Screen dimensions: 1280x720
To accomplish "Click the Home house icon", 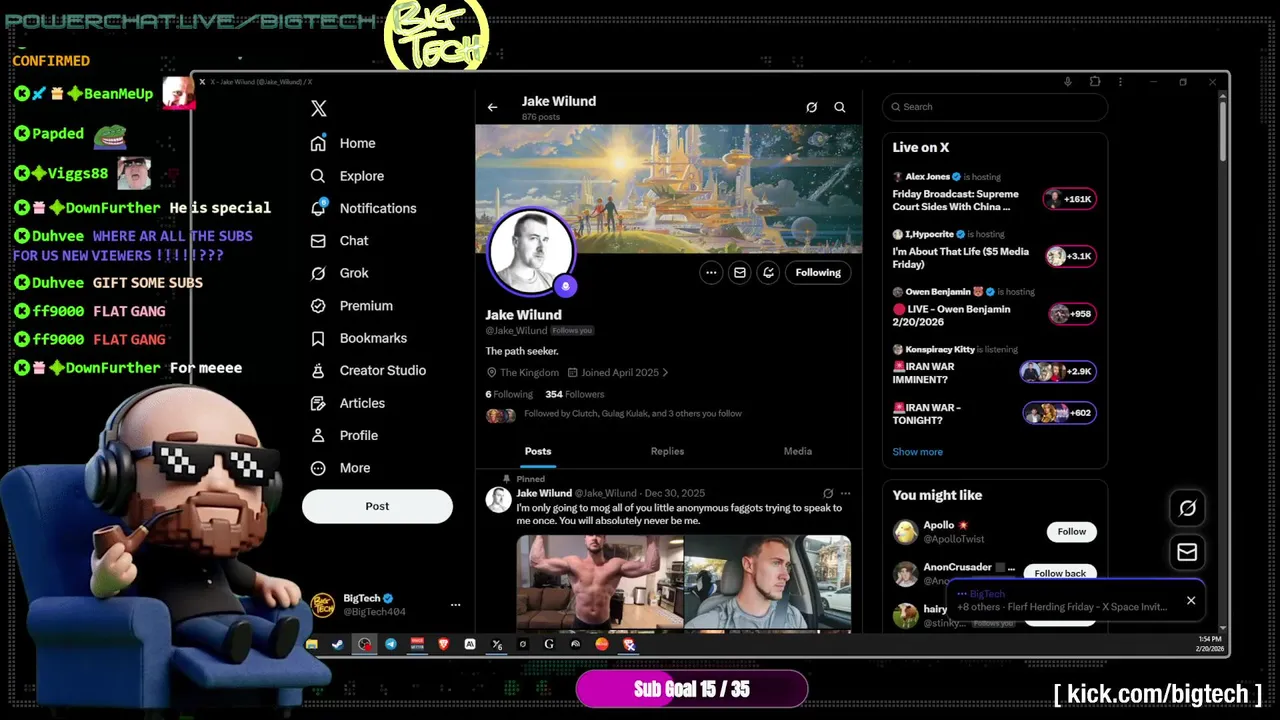I will [x=318, y=143].
